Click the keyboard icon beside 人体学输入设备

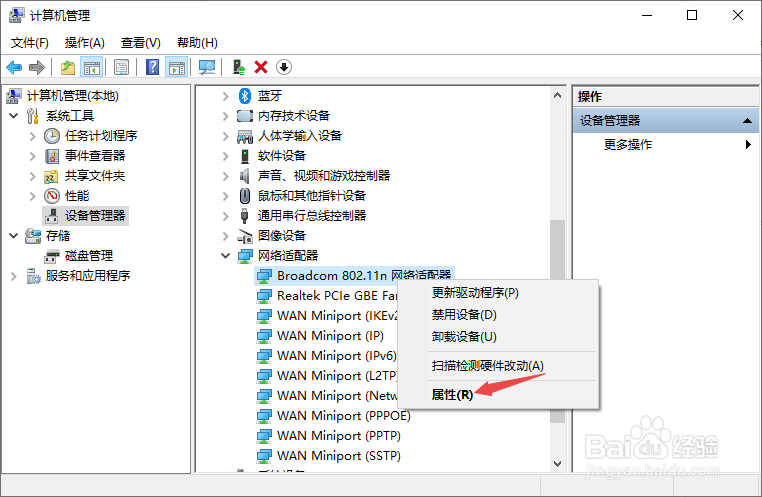click(x=245, y=137)
